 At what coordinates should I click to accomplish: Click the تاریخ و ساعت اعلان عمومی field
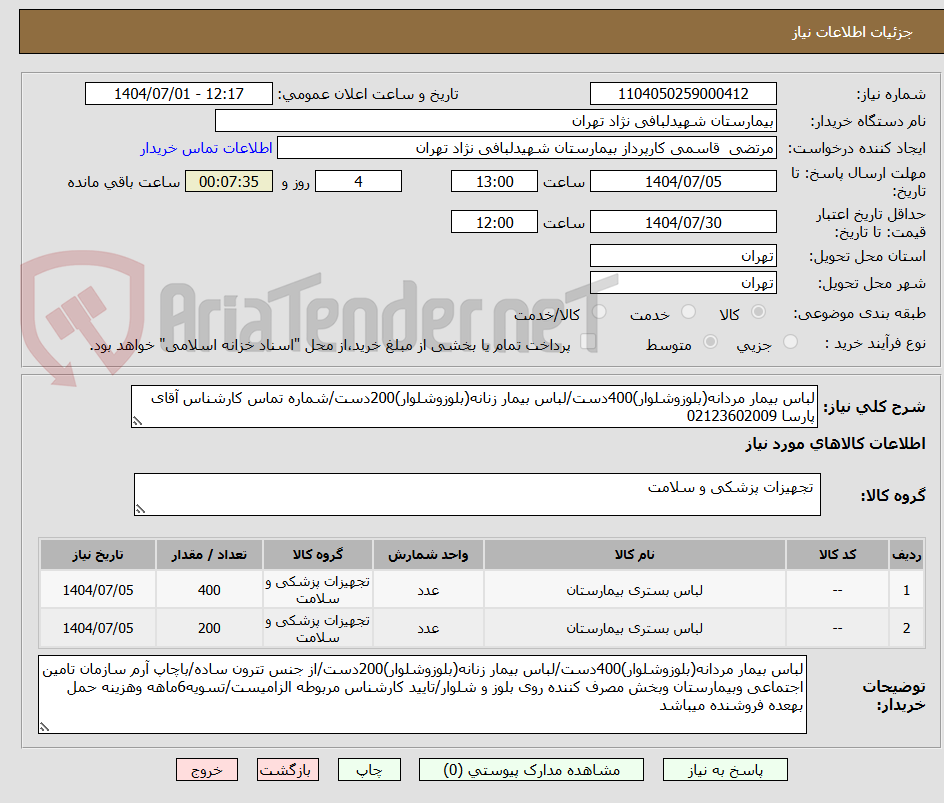pos(178,93)
